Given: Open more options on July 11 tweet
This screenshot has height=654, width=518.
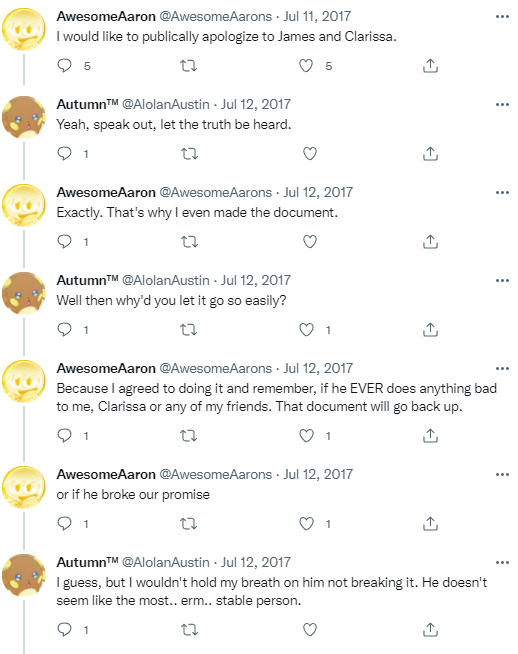Looking at the screenshot, I should click(x=502, y=17).
